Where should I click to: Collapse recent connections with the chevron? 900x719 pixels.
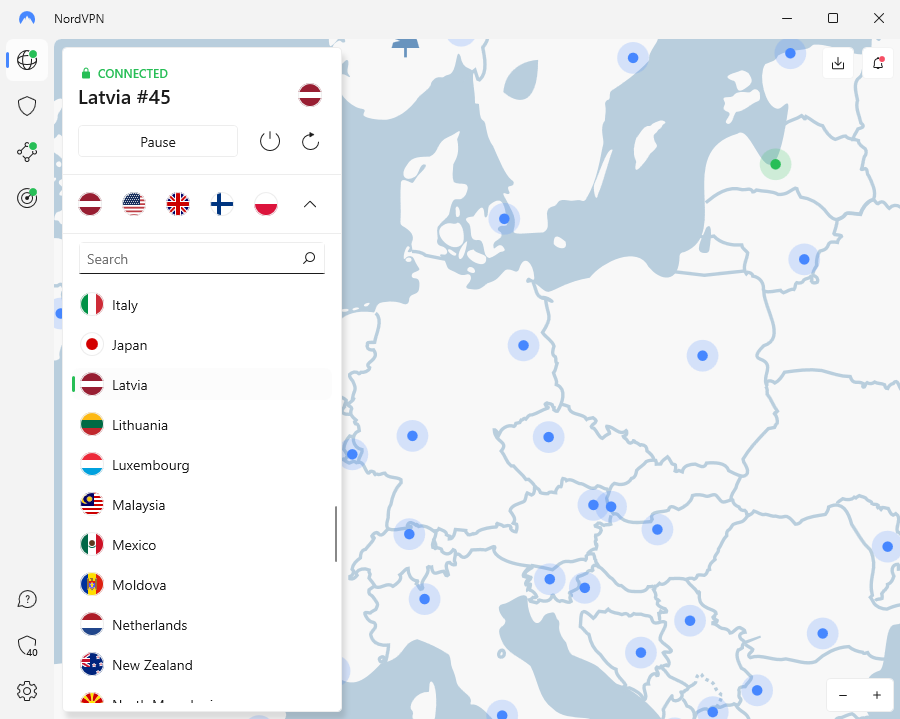(310, 203)
